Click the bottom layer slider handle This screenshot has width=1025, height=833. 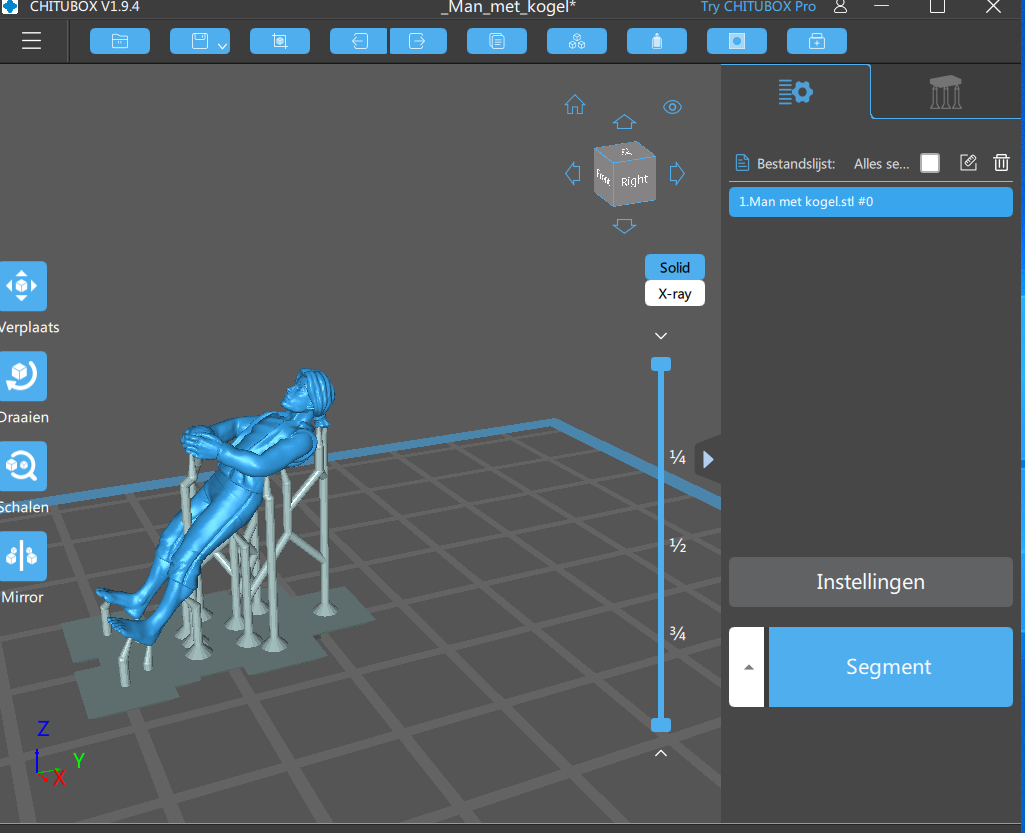coord(661,724)
